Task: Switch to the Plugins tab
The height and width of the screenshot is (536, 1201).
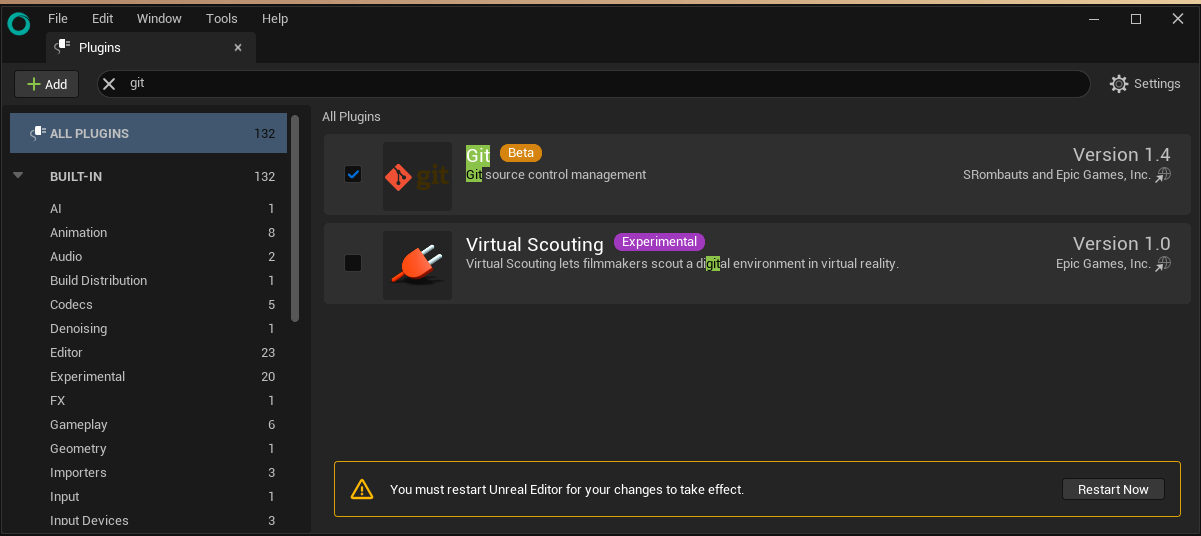Action: coord(150,47)
